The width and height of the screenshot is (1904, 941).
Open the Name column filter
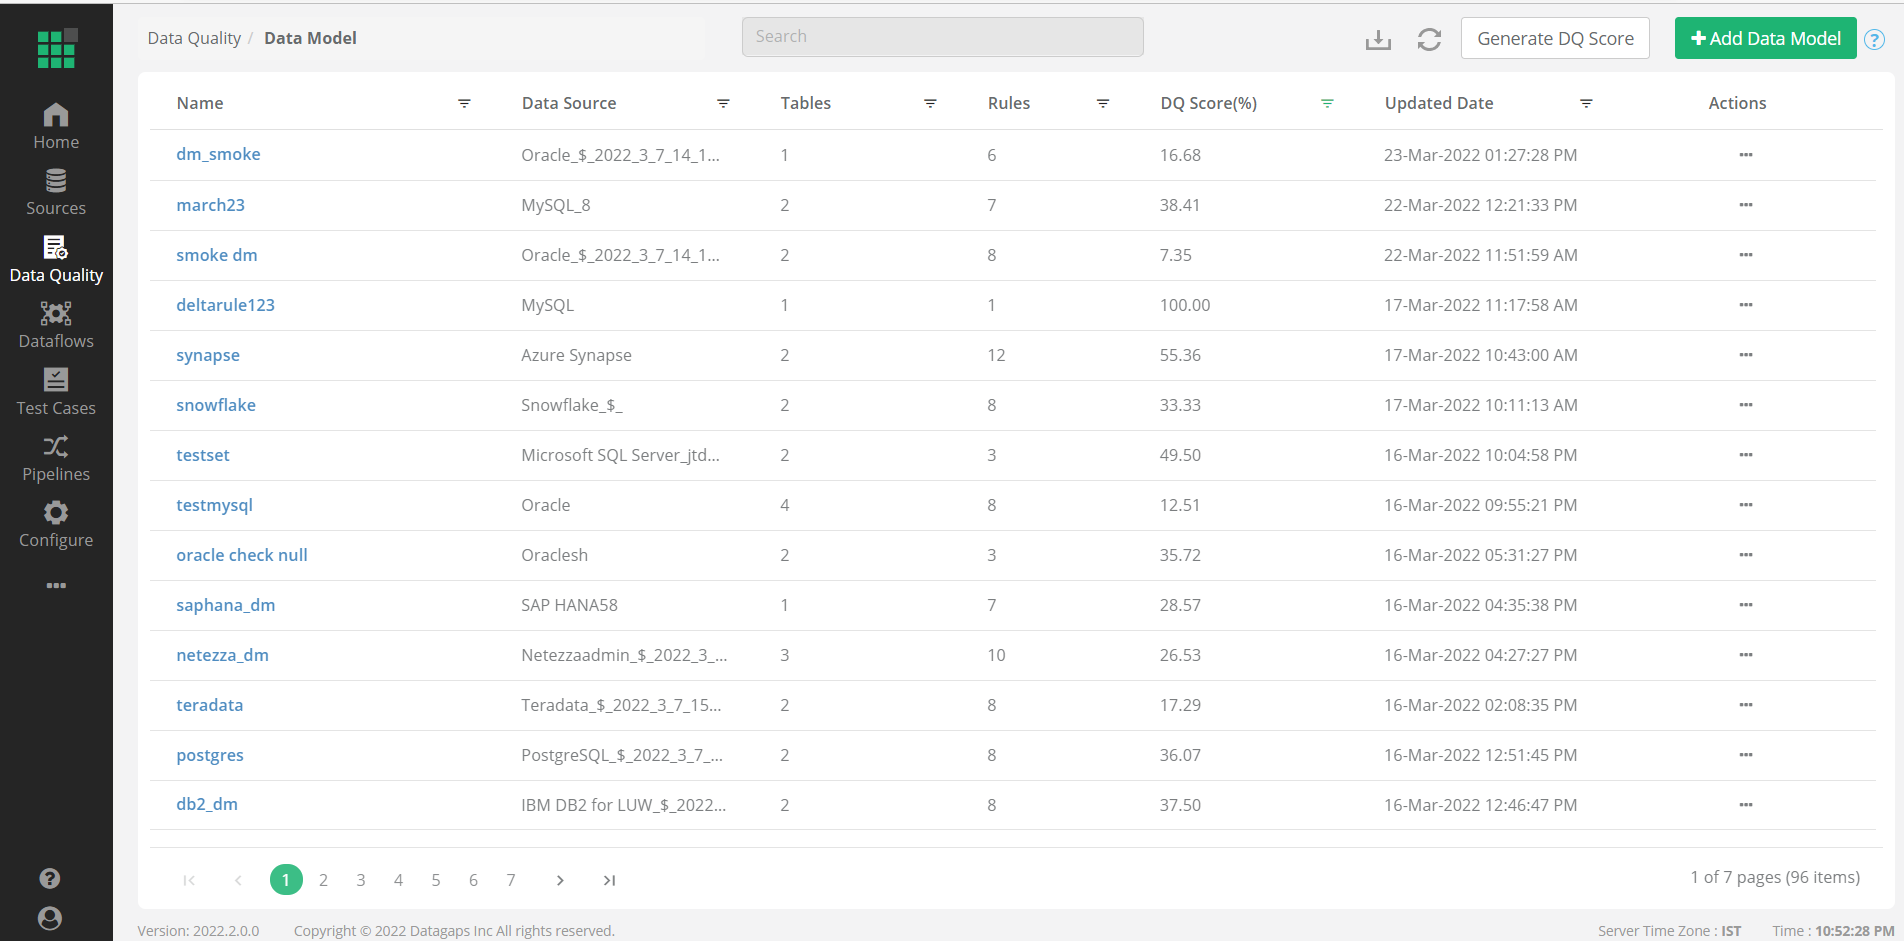[x=463, y=103]
